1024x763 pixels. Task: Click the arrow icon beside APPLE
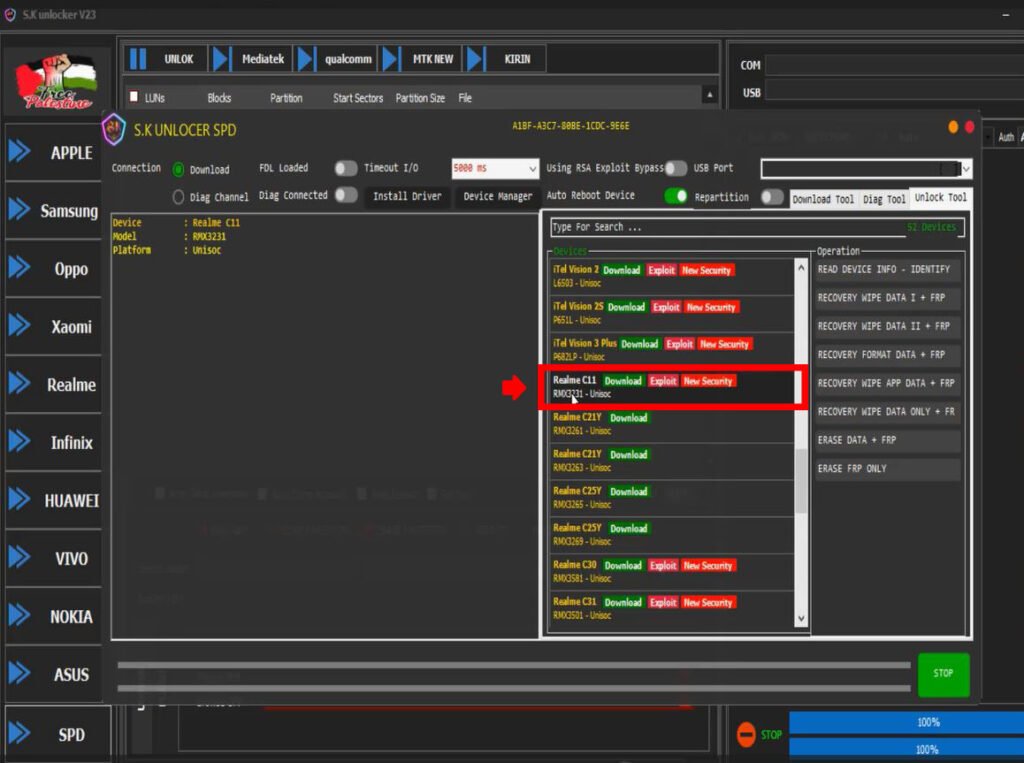tap(20, 152)
